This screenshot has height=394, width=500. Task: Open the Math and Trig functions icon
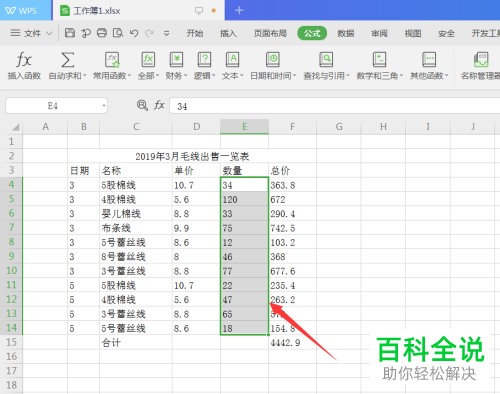tap(379, 60)
